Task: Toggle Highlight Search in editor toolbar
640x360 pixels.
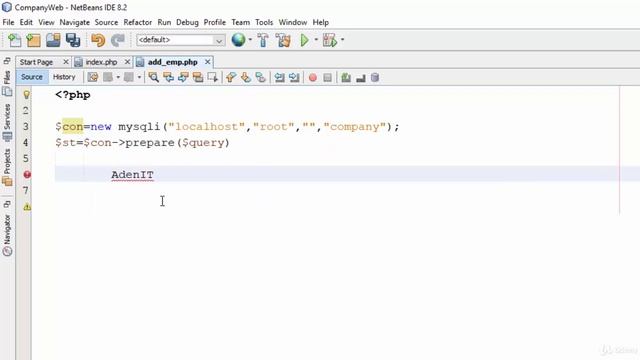Action: 198,77
